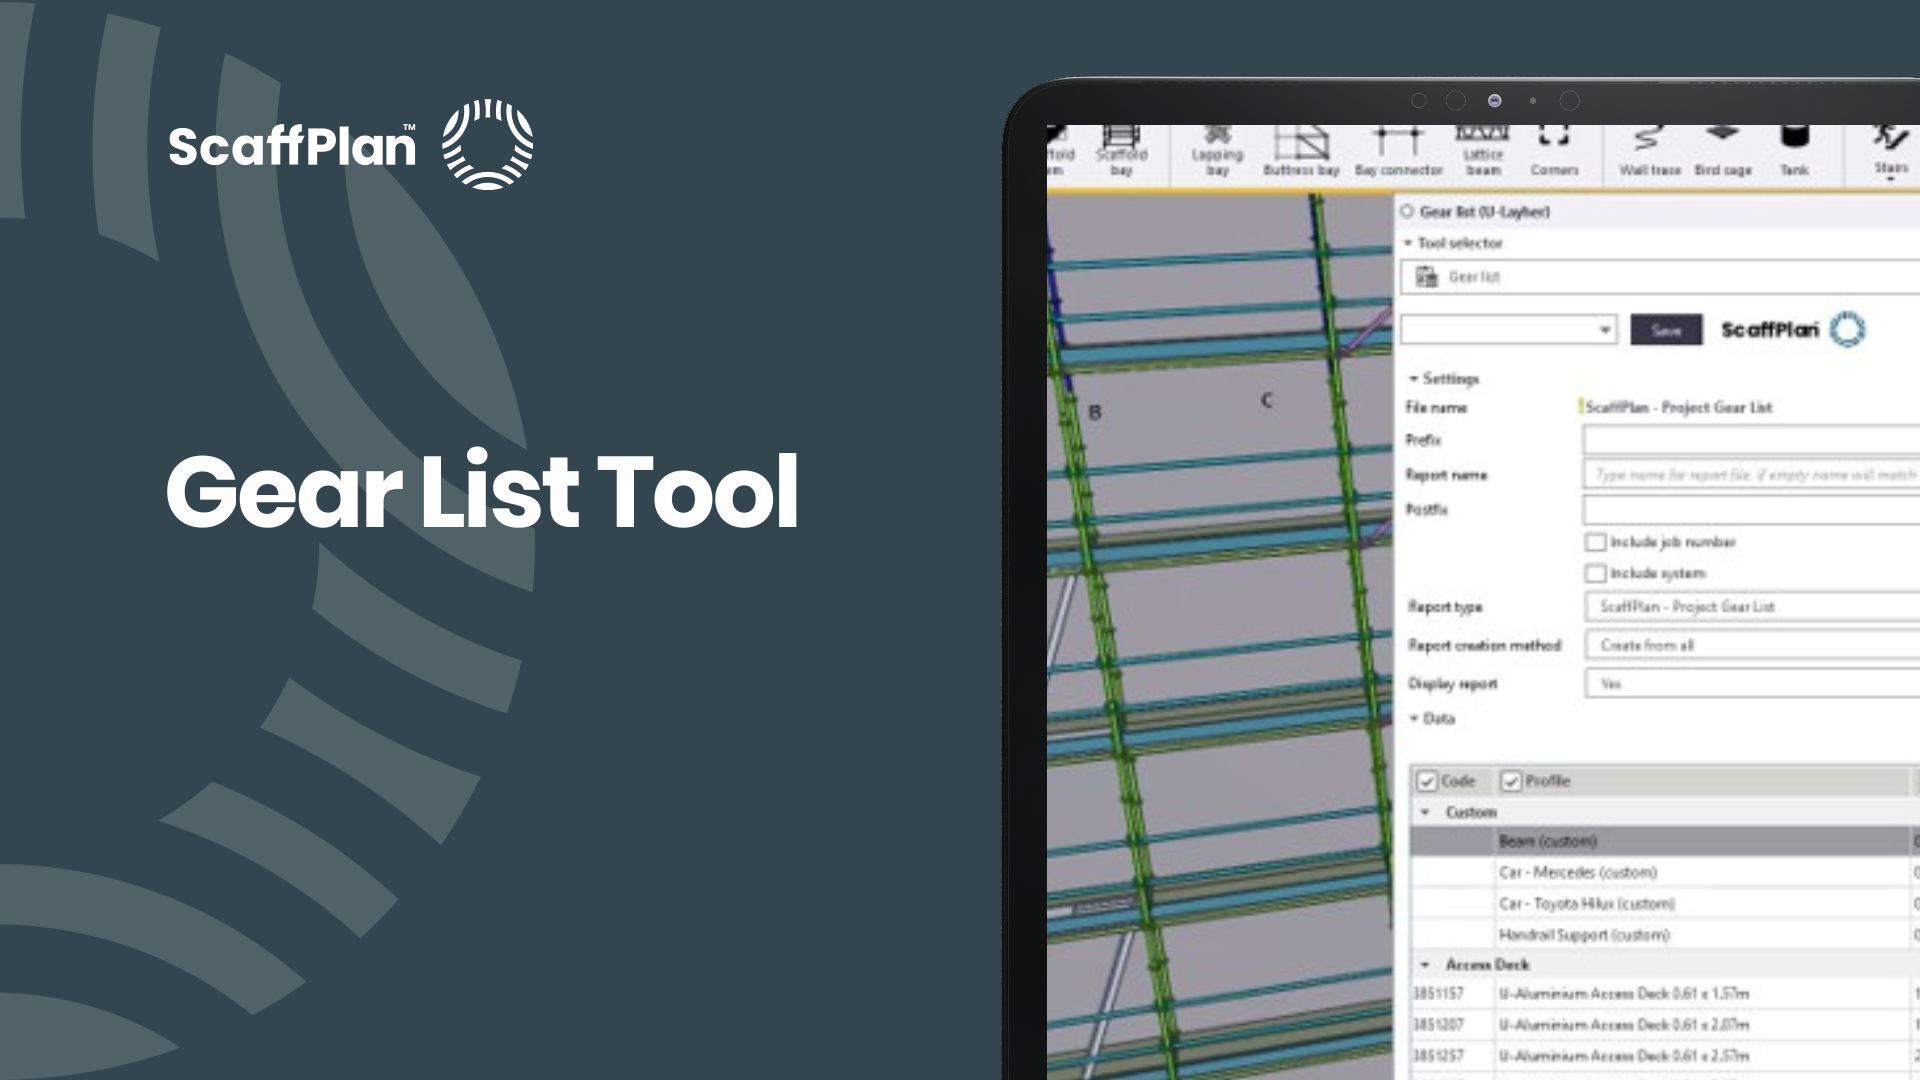Click the Gear list tool selector box
Screen dimensions: 1920x1080
[x=1660, y=277]
